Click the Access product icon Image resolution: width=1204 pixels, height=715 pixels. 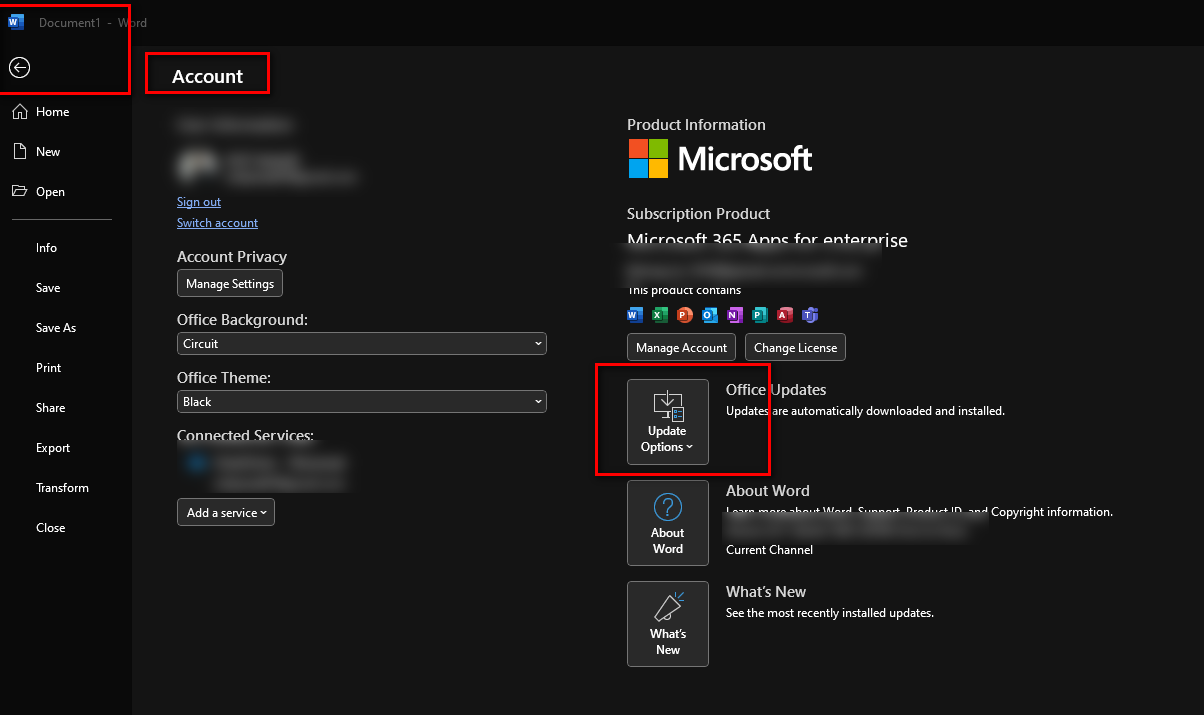[x=785, y=315]
